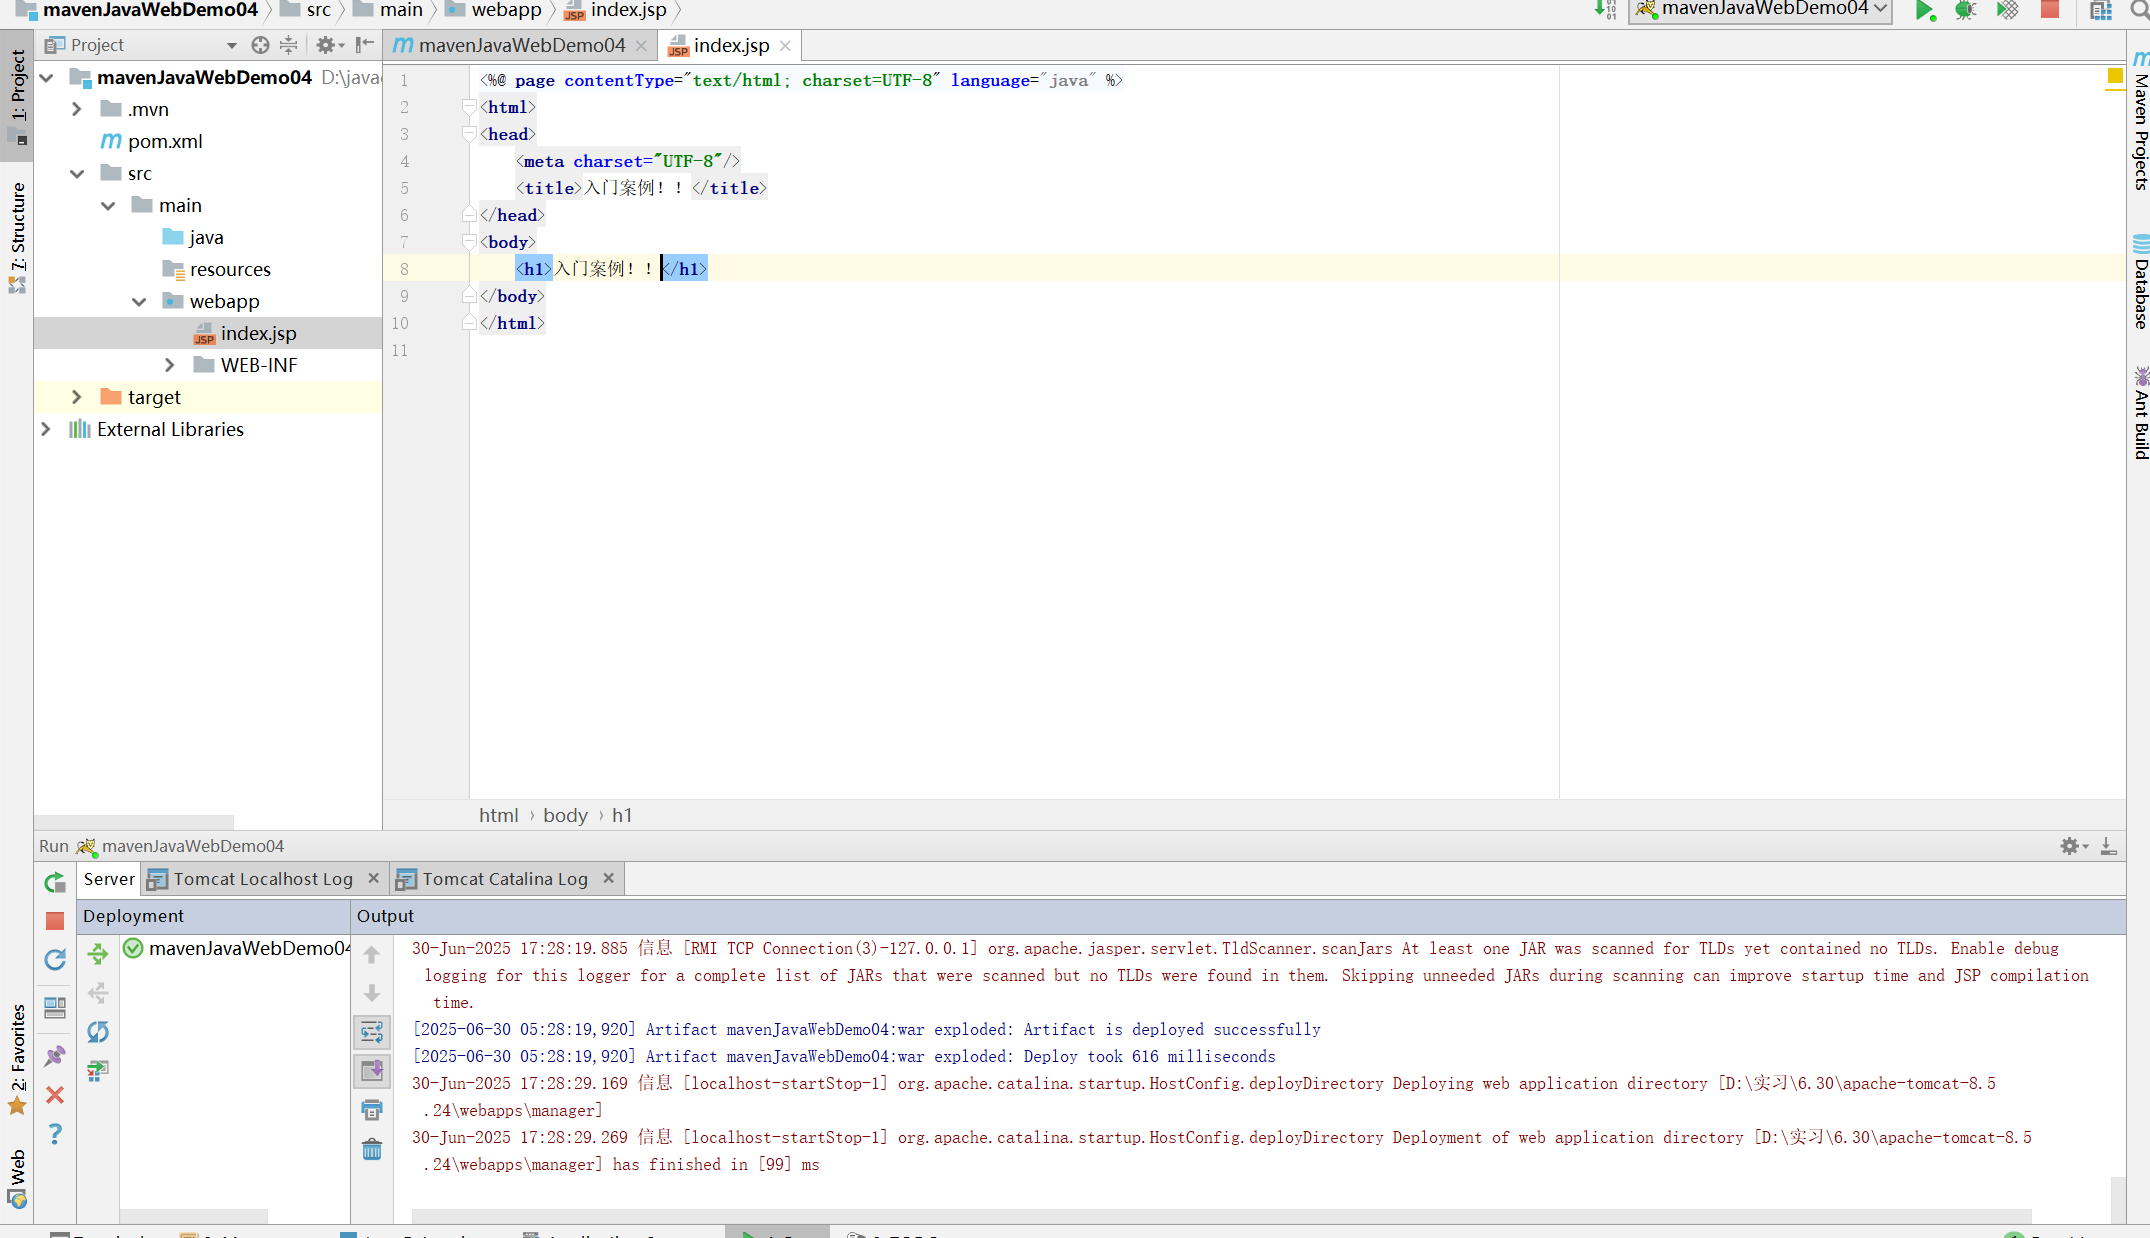Select the Server tab
2150x1238 pixels.
point(109,879)
